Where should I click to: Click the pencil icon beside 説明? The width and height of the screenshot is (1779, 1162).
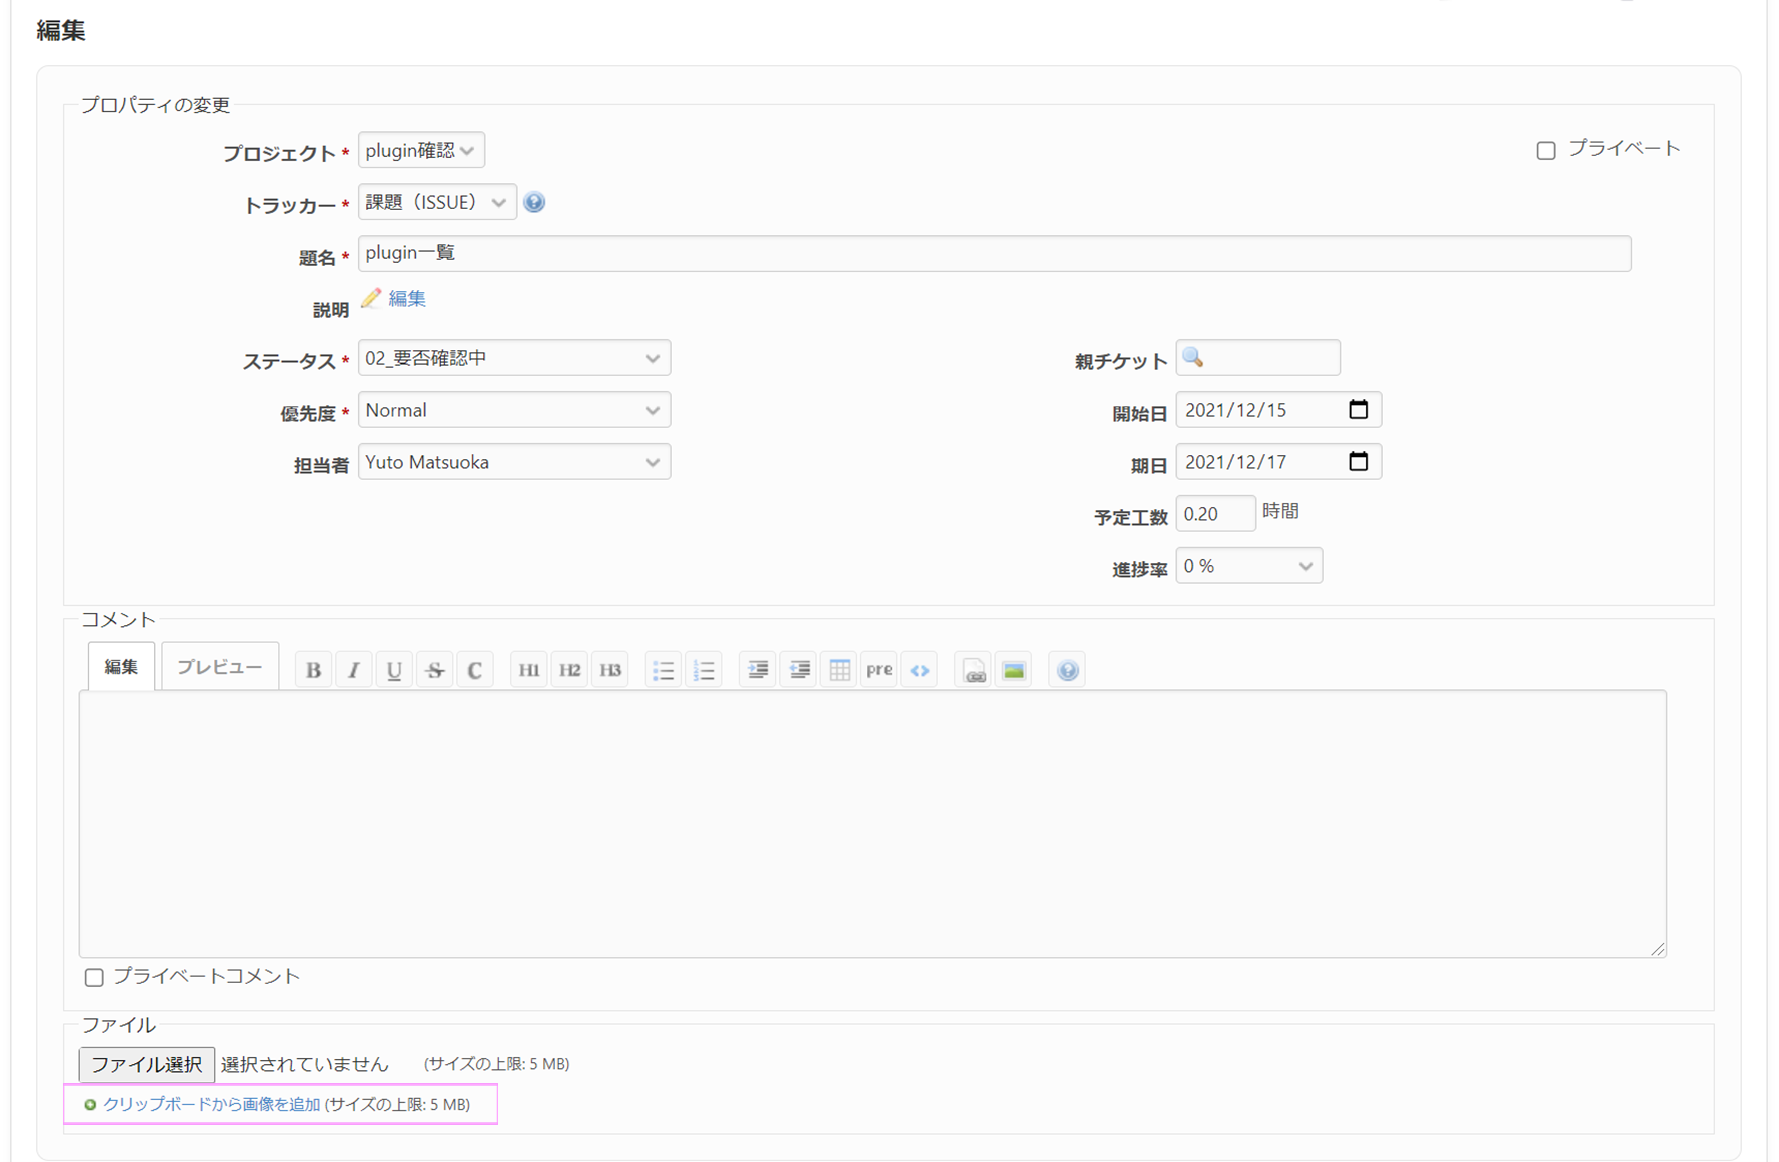tap(371, 298)
